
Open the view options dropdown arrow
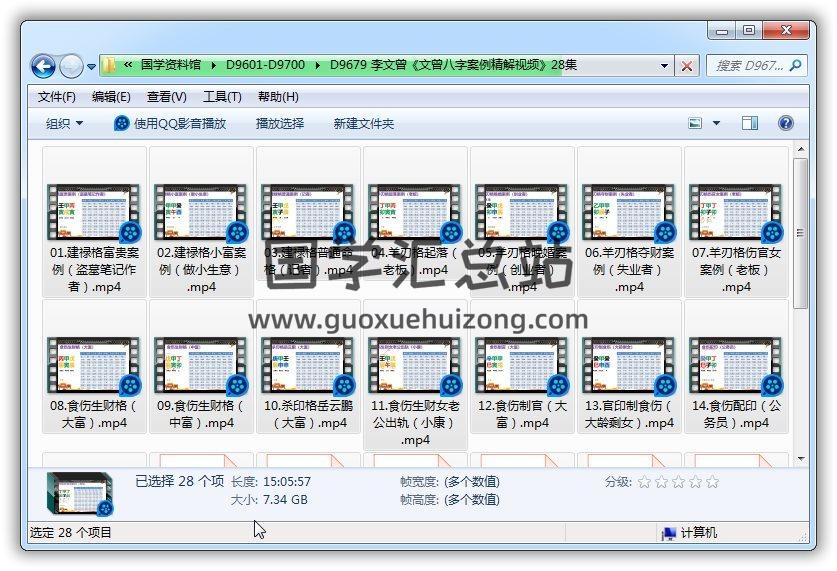coord(716,124)
